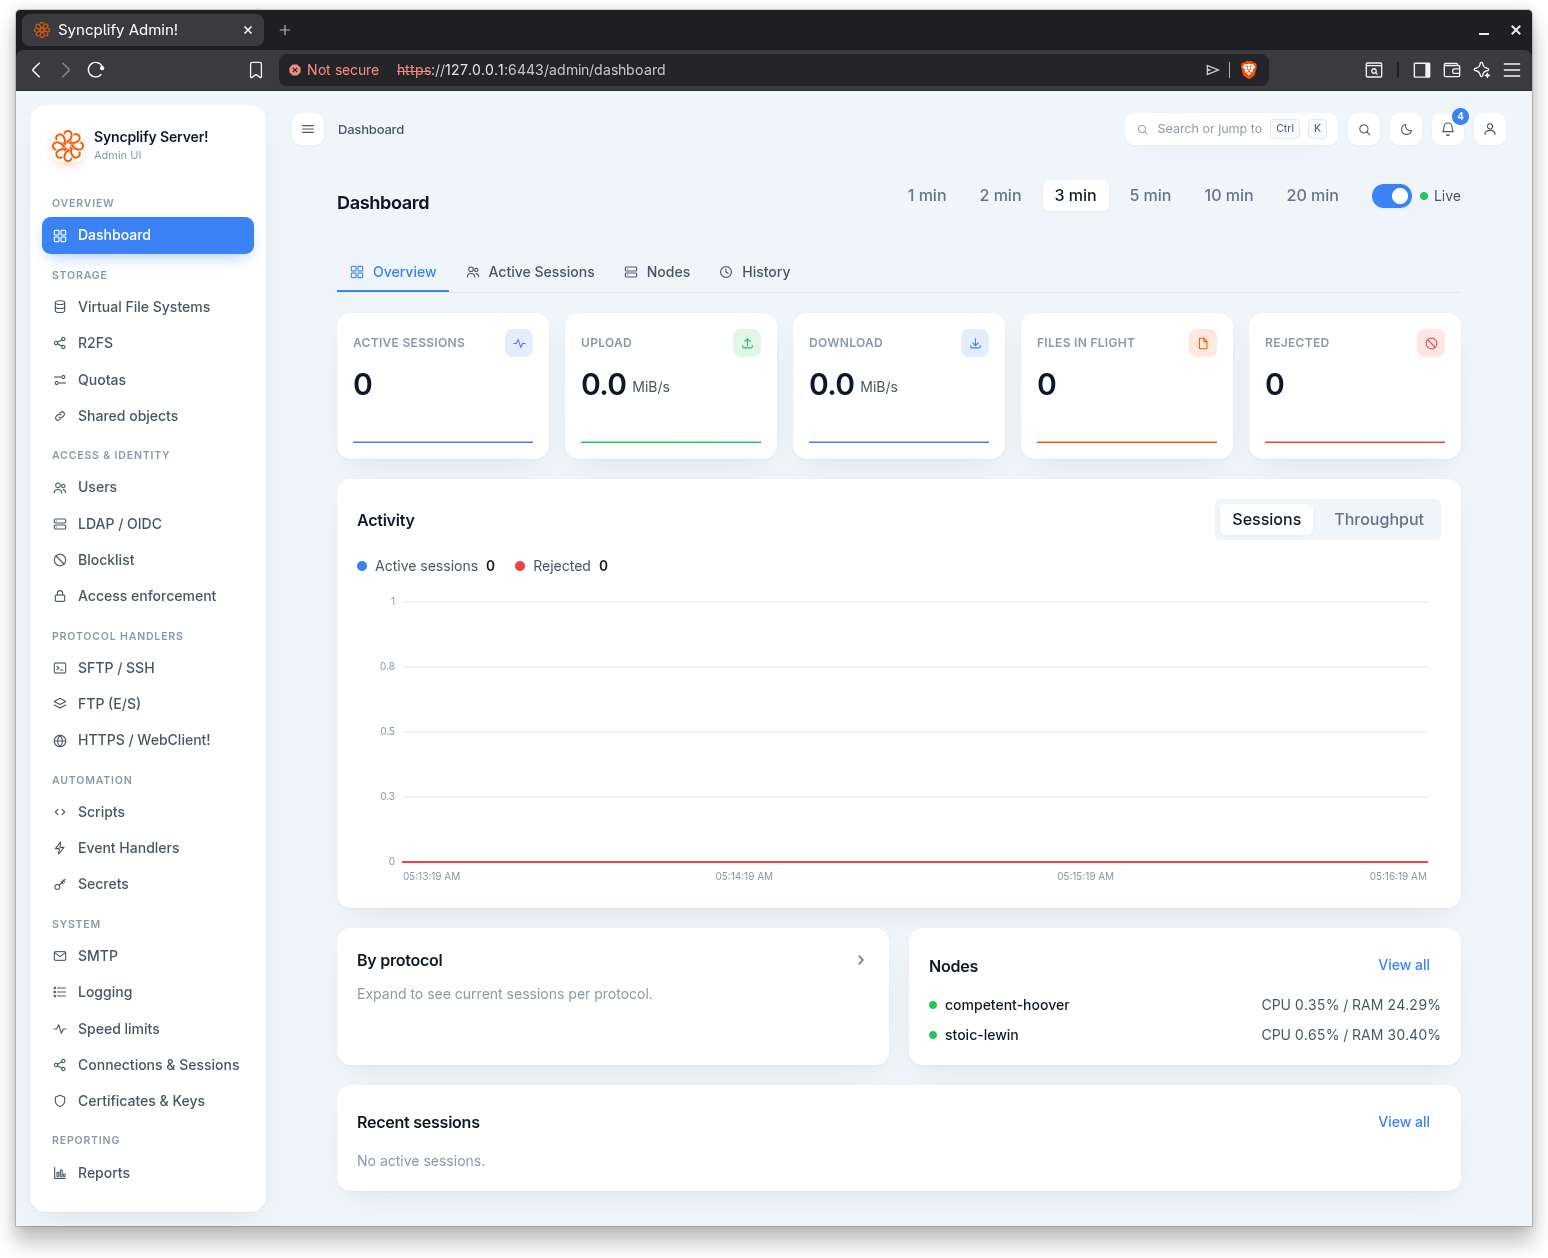Select the 2 min time range
Viewport: 1548px width, 1258px height.
click(x=1000, y=196)
